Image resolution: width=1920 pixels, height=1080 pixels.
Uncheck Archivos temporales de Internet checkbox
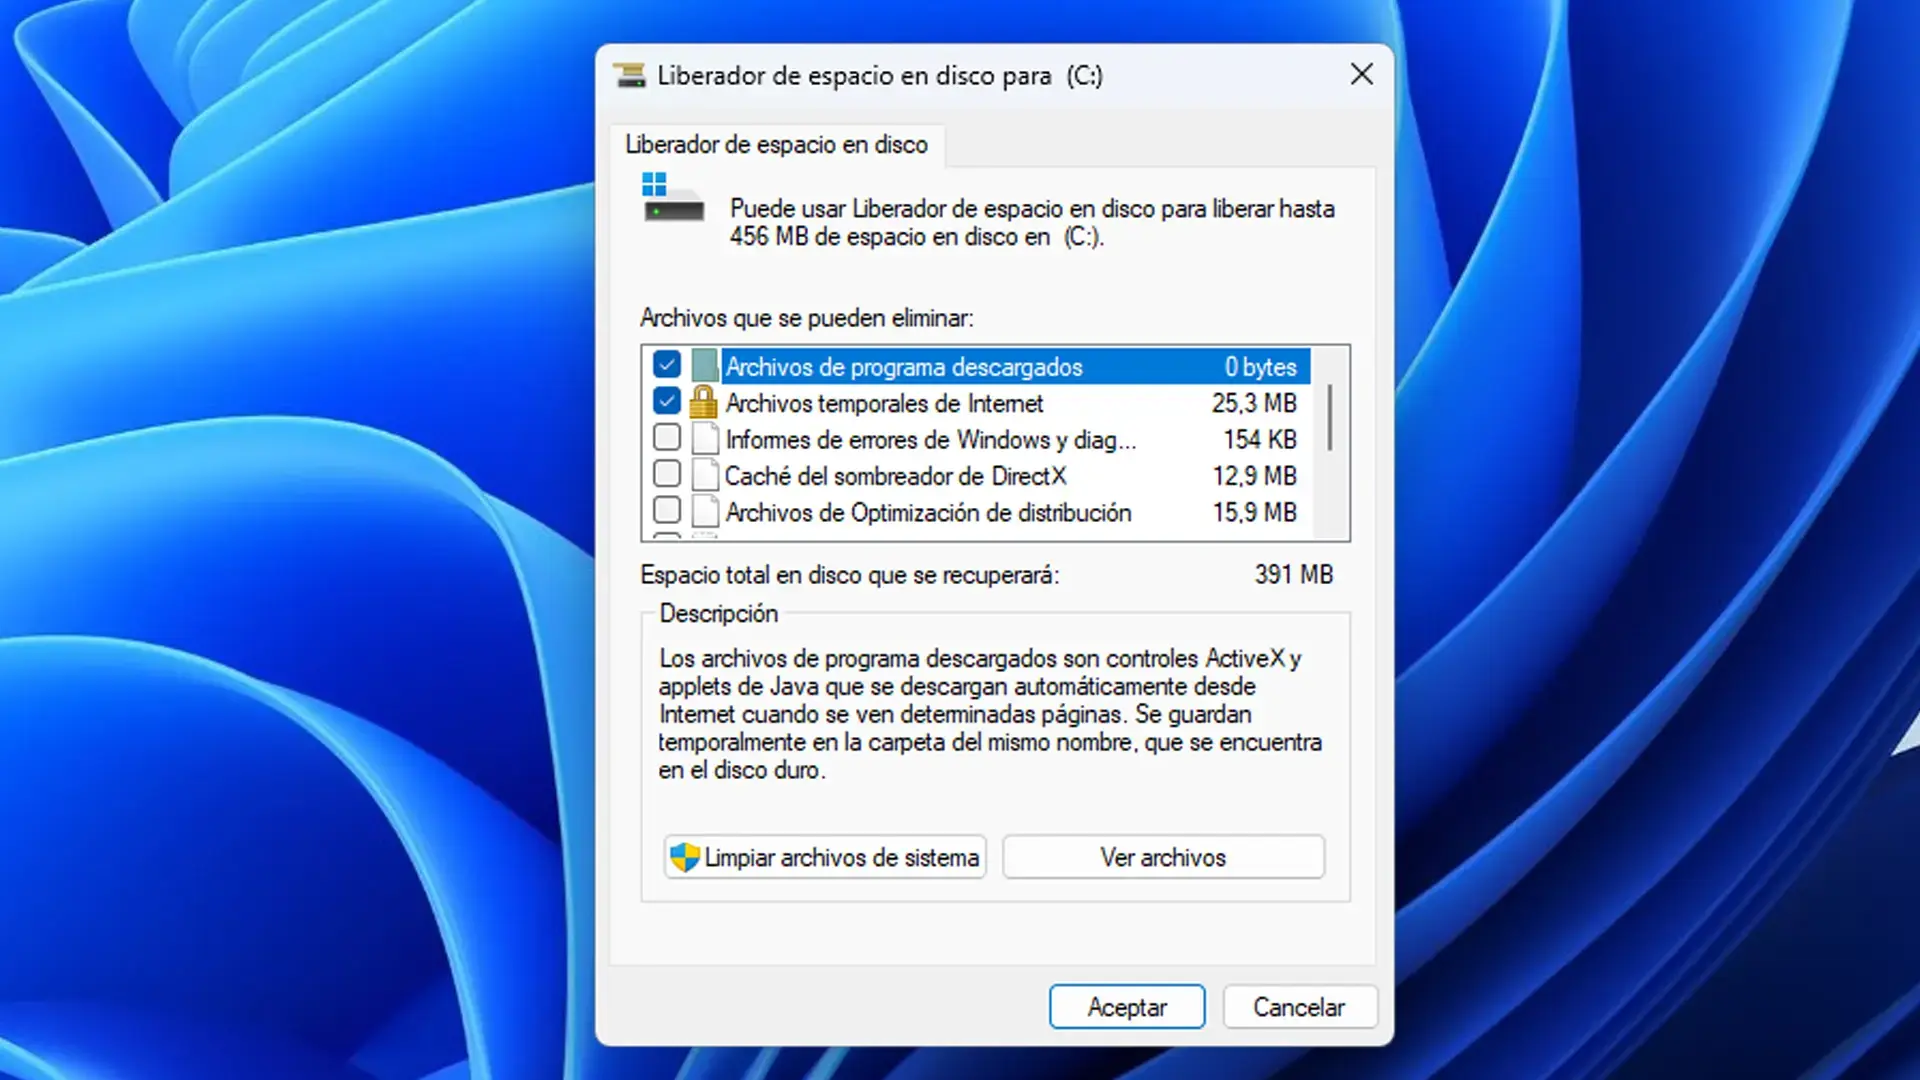[x=667, y=402]
